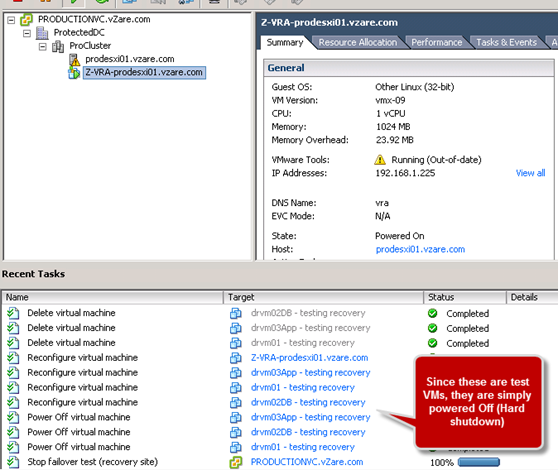Screen dimensions: 558x470
Task: Select host prodesxi01.vzare.com in the inventory tree
Action: 130,59
